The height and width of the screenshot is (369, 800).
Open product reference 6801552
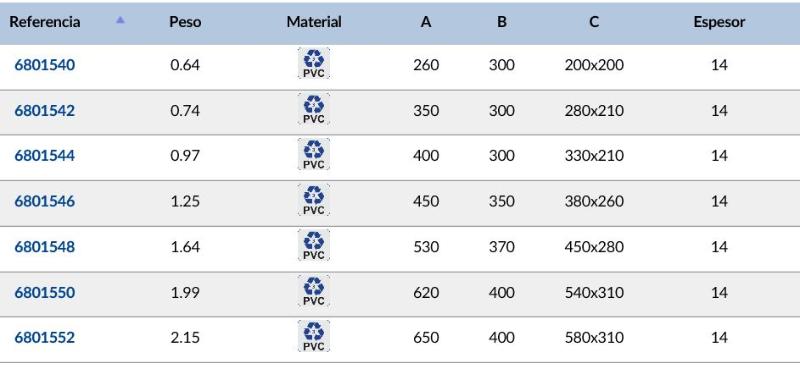[44, 337]
